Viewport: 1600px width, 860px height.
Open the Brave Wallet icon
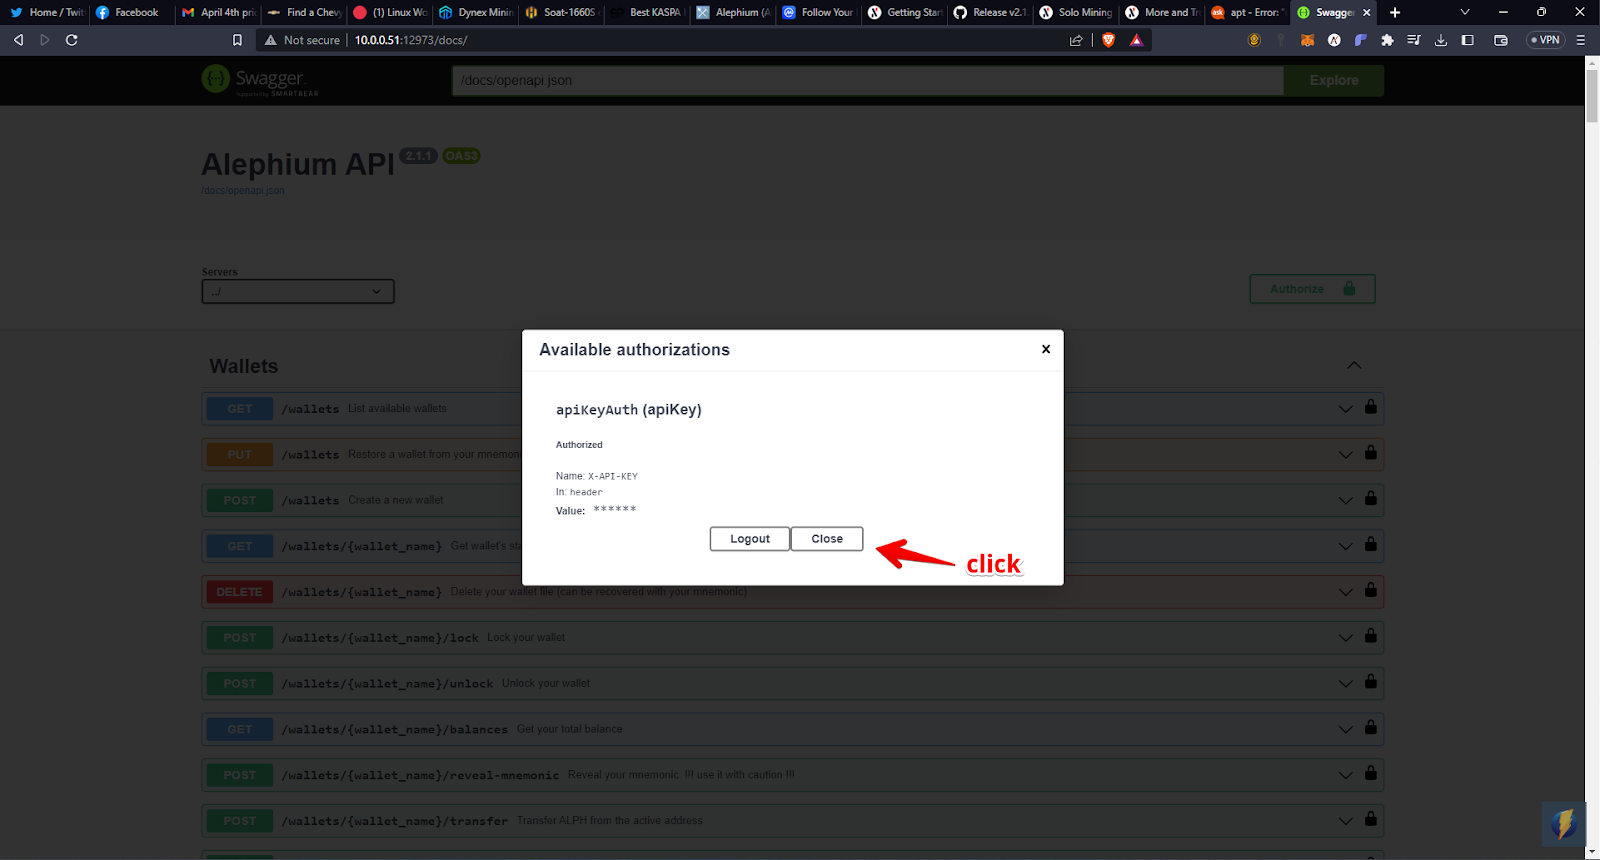[x=1501, y=40]
